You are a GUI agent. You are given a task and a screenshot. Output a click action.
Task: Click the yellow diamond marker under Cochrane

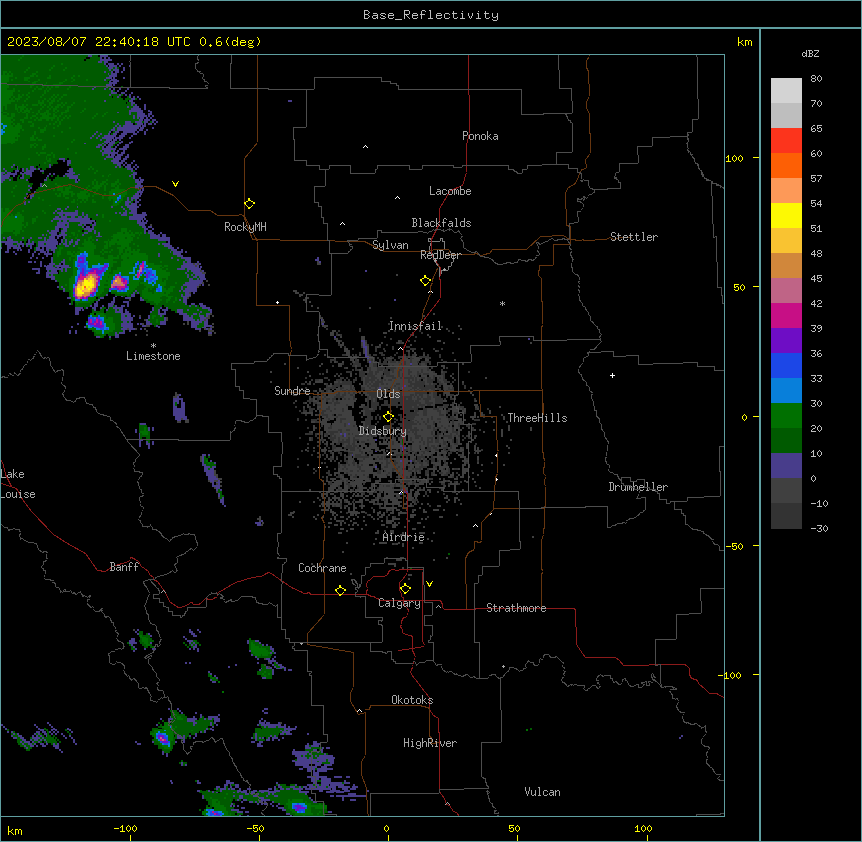click(340, 590)
